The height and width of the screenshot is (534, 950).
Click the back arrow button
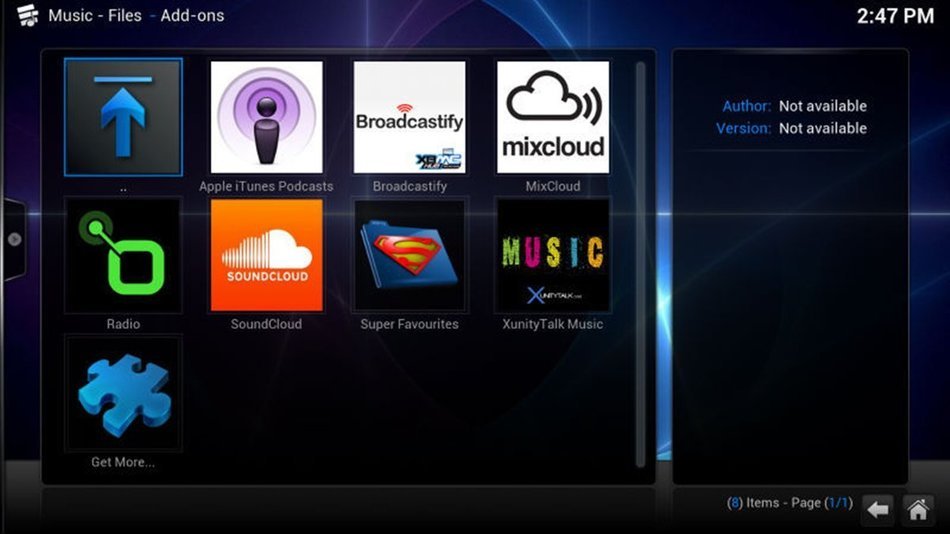coord(877,509)
